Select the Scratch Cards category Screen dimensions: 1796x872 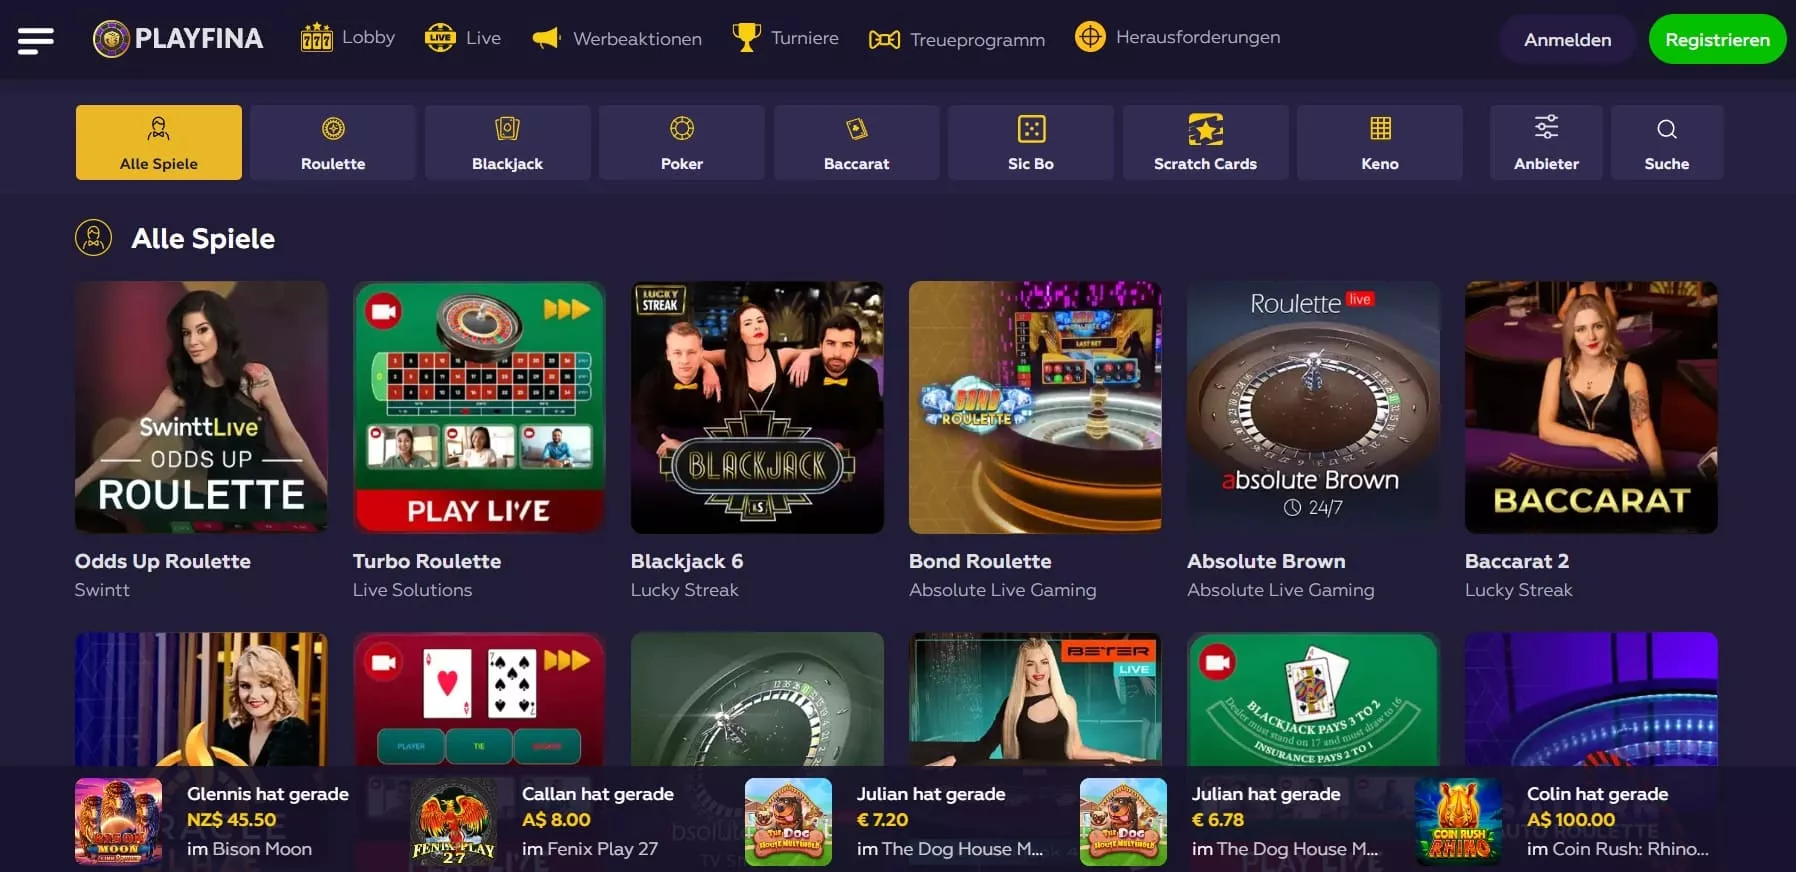[1205, 142]
